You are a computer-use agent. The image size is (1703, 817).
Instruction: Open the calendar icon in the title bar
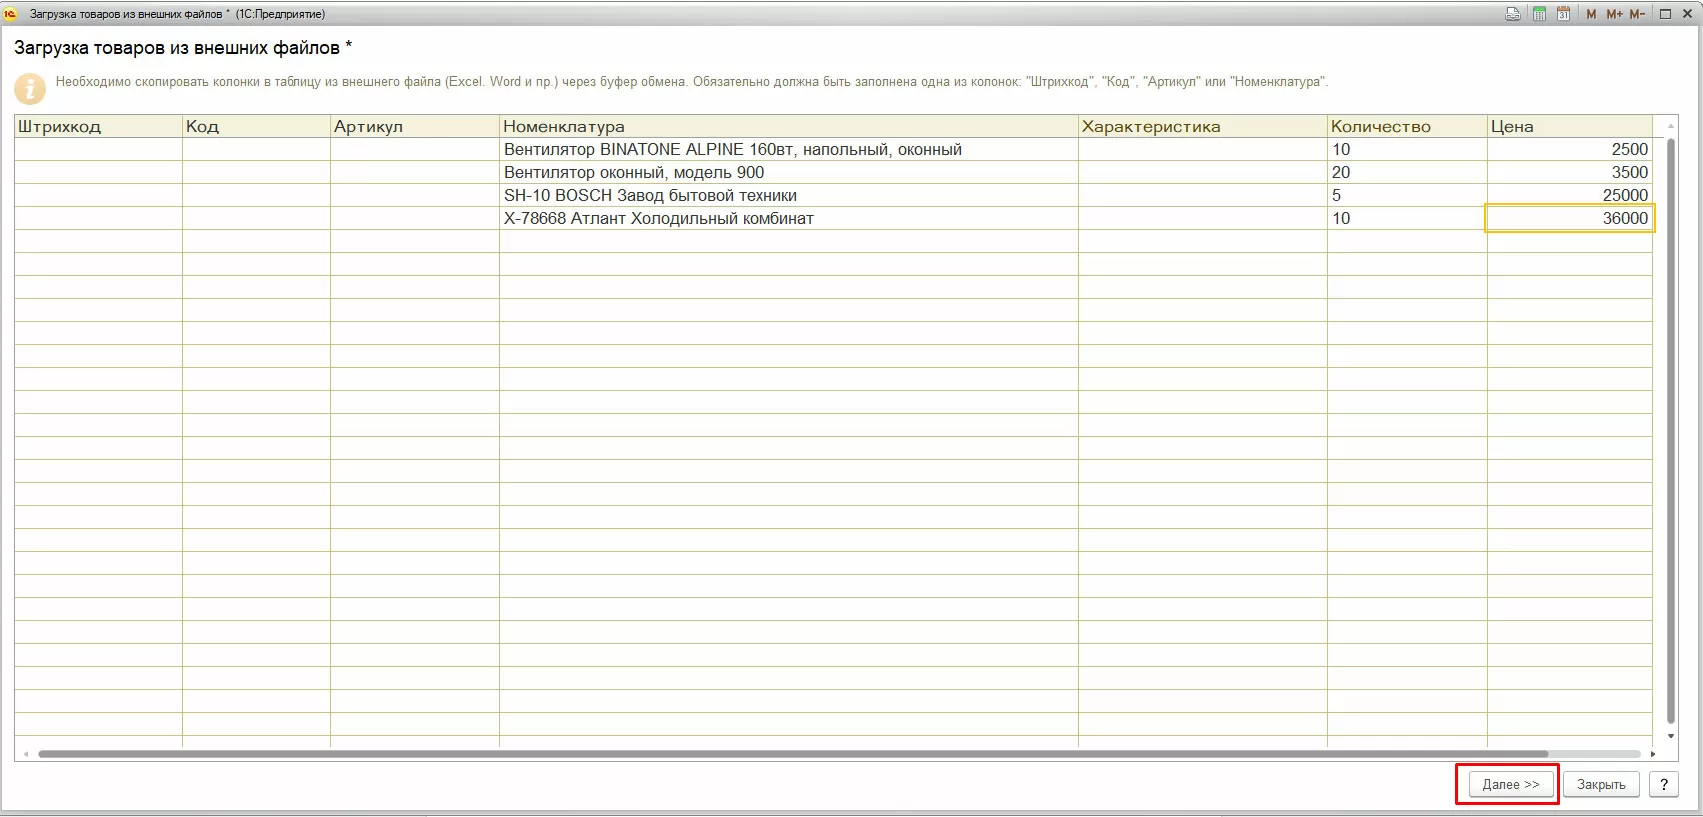pyautogui.click(x=1563, y=14)
